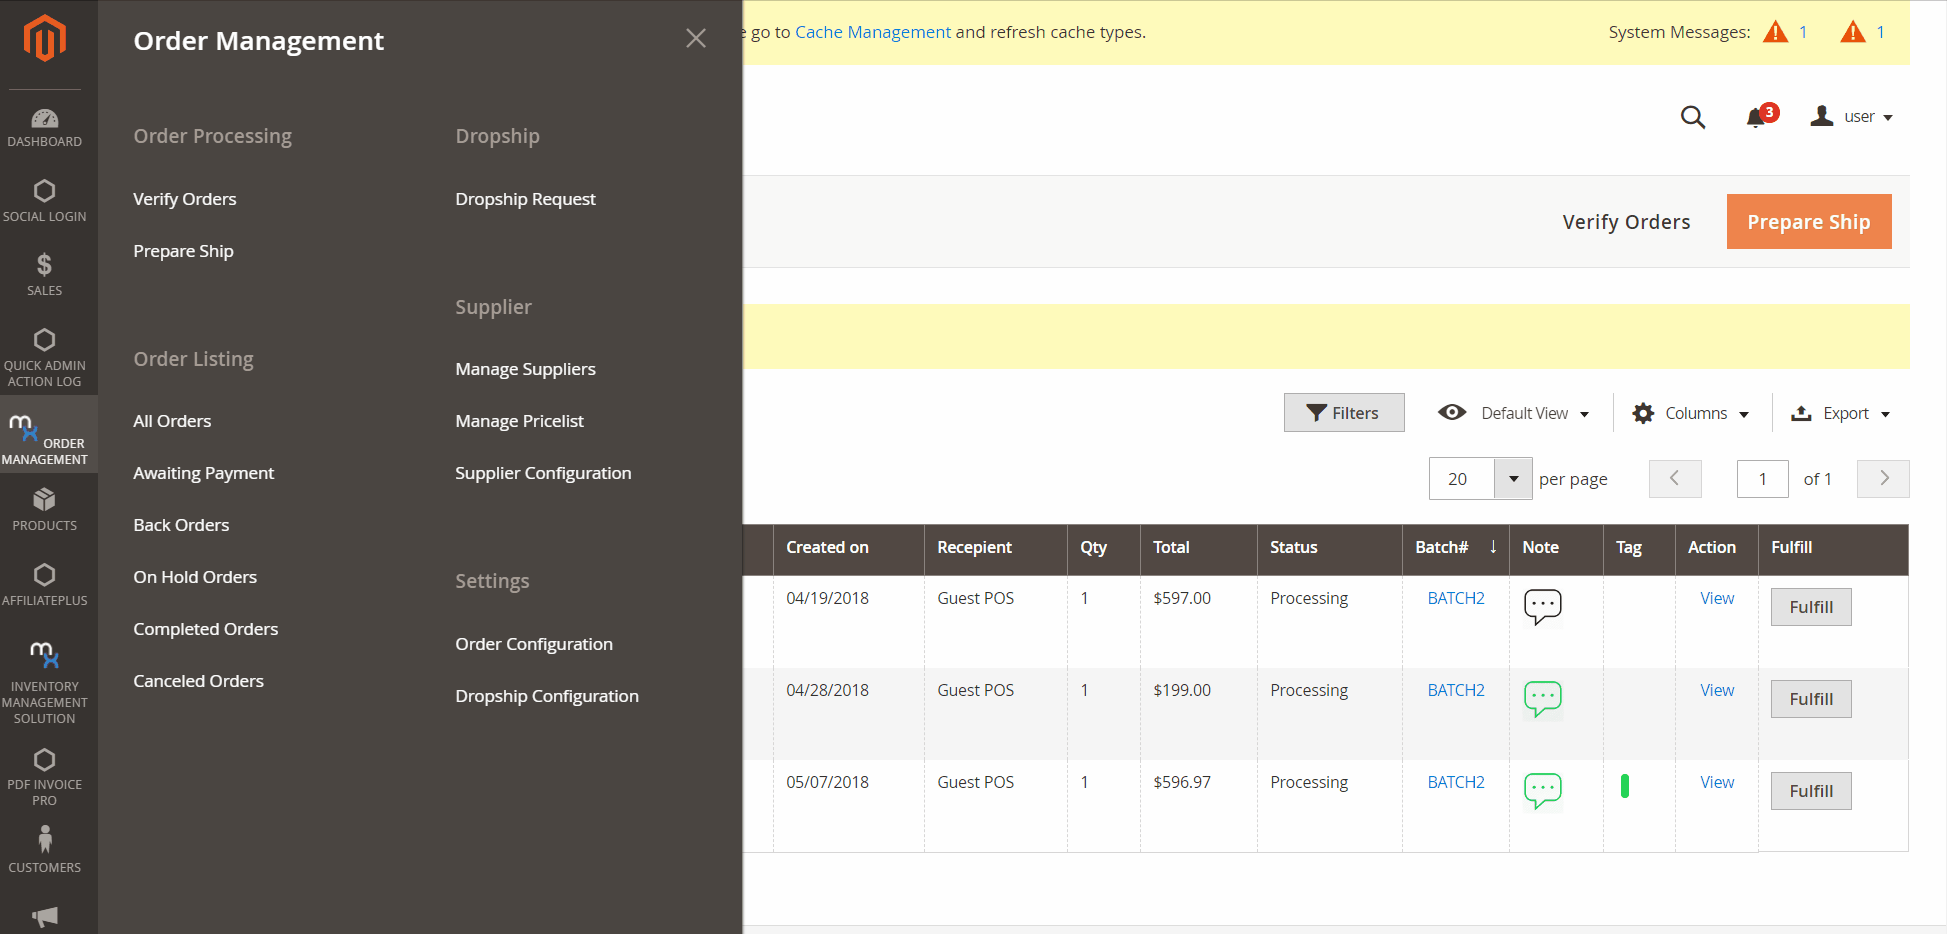Image resolution: width=1947 pixels, height=934 pixels.
Task: Fulfill the $597.00 order
Action: (1810, 607)
